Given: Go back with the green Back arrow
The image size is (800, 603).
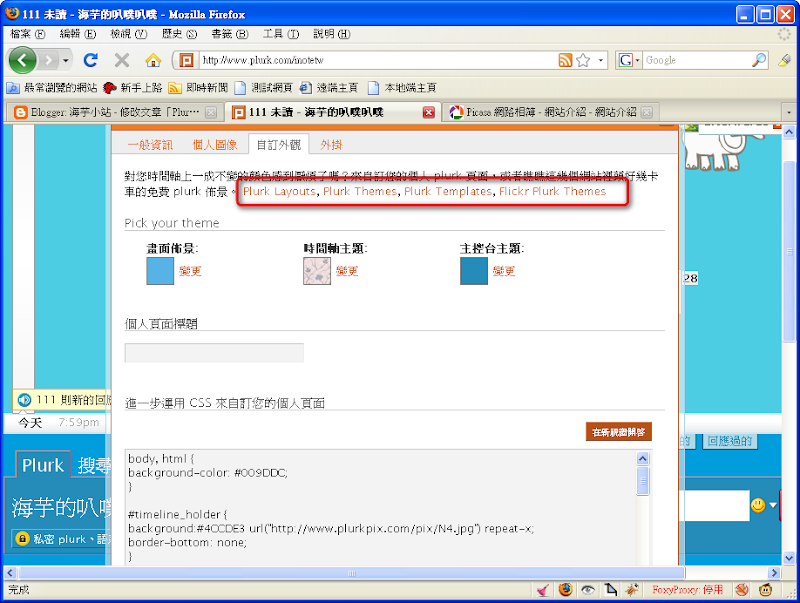Looking at the screenshot, I should [x=22, y=60].
